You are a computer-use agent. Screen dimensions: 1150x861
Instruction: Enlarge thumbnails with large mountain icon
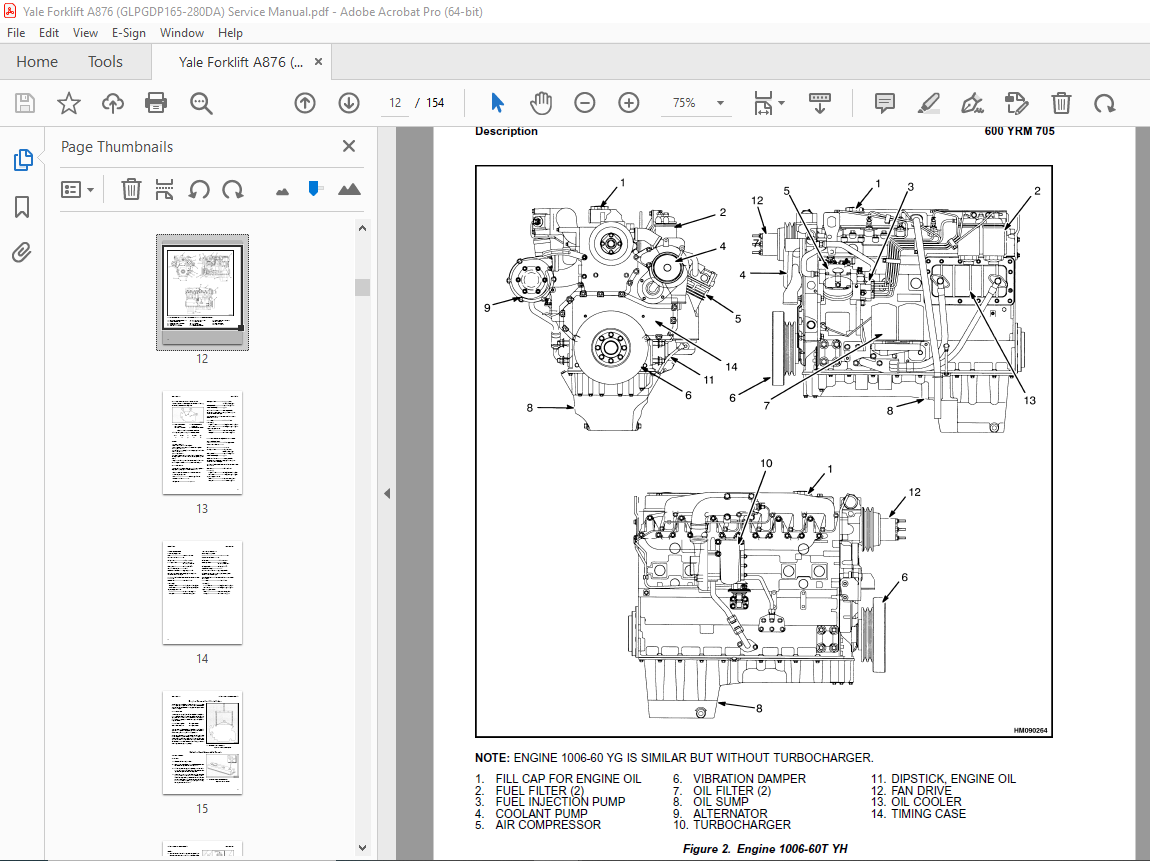(x=349, y=189)
